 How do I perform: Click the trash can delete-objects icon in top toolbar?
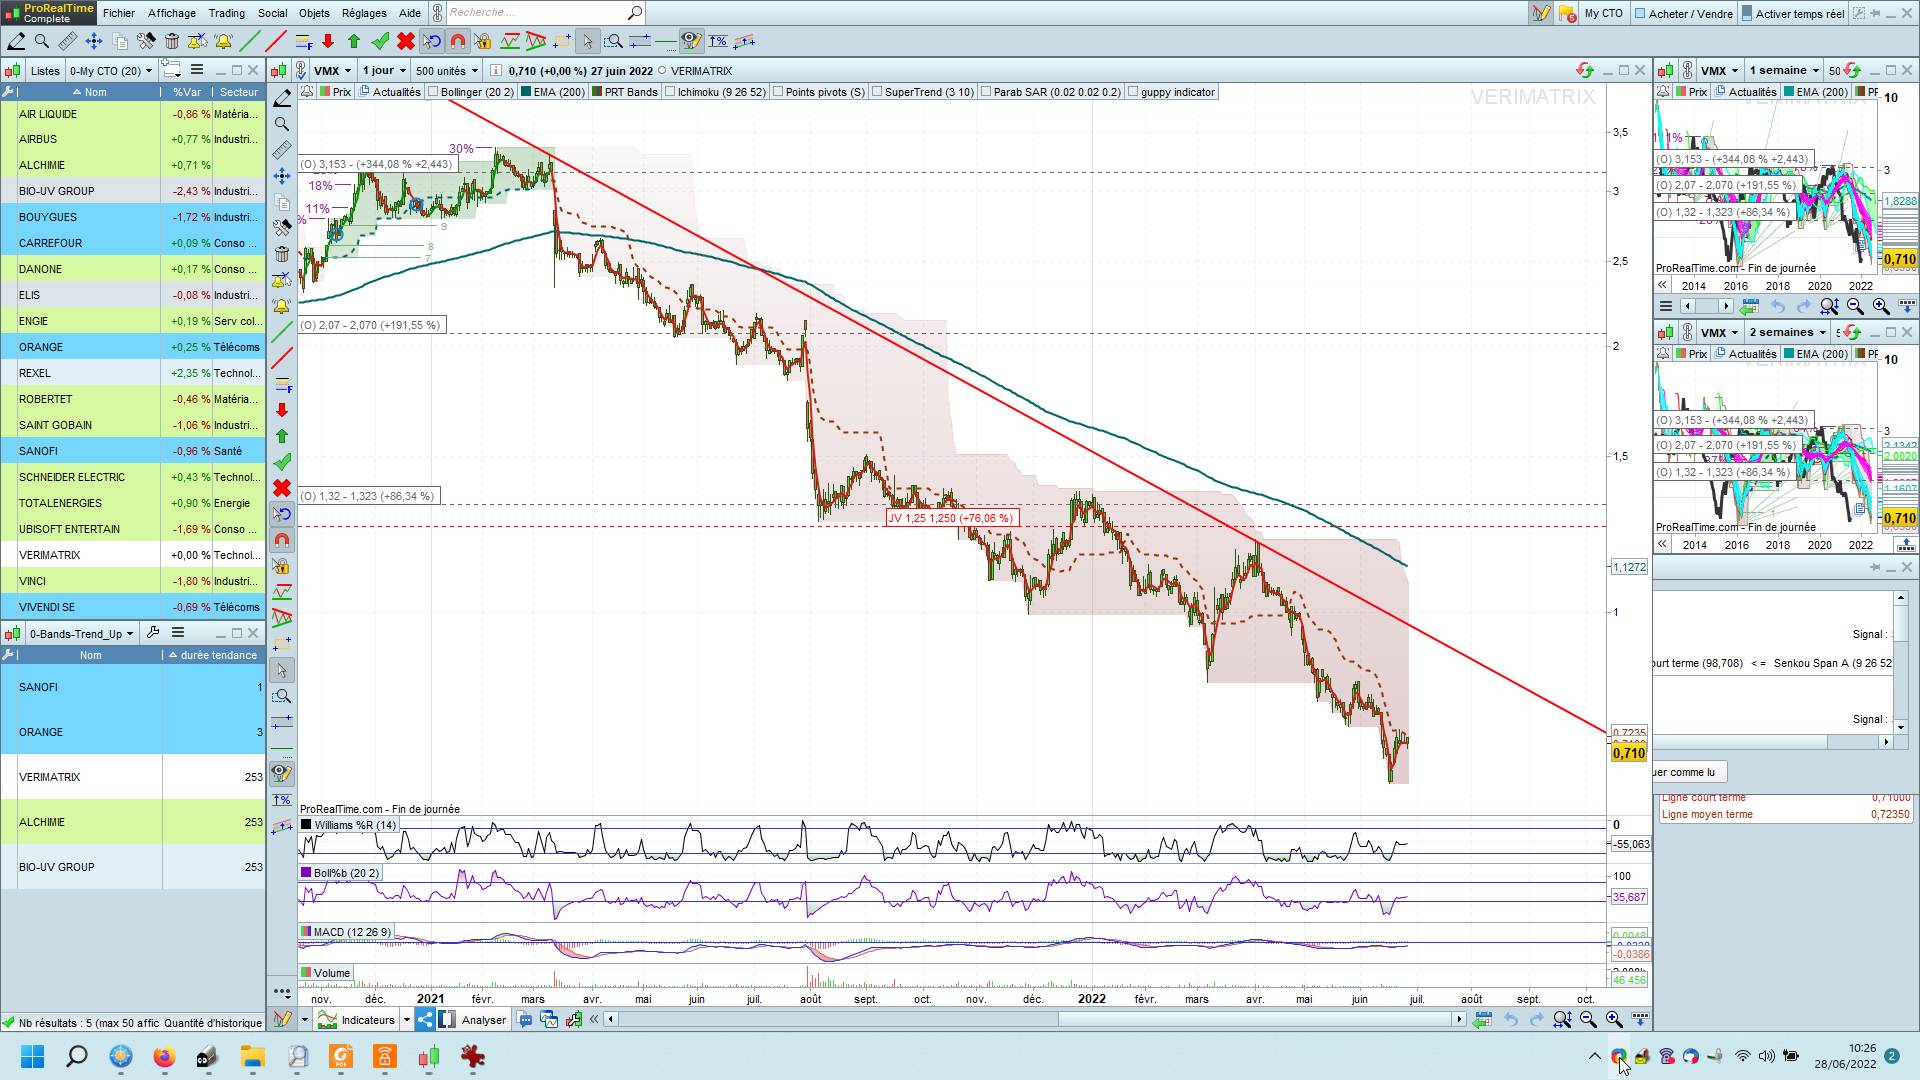coord(172,41)
